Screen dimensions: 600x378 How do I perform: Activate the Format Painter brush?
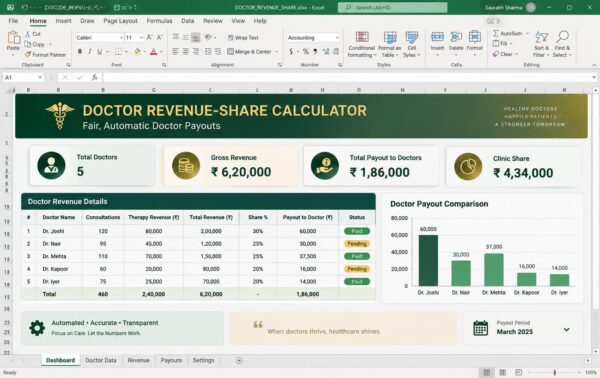(28, 54)
